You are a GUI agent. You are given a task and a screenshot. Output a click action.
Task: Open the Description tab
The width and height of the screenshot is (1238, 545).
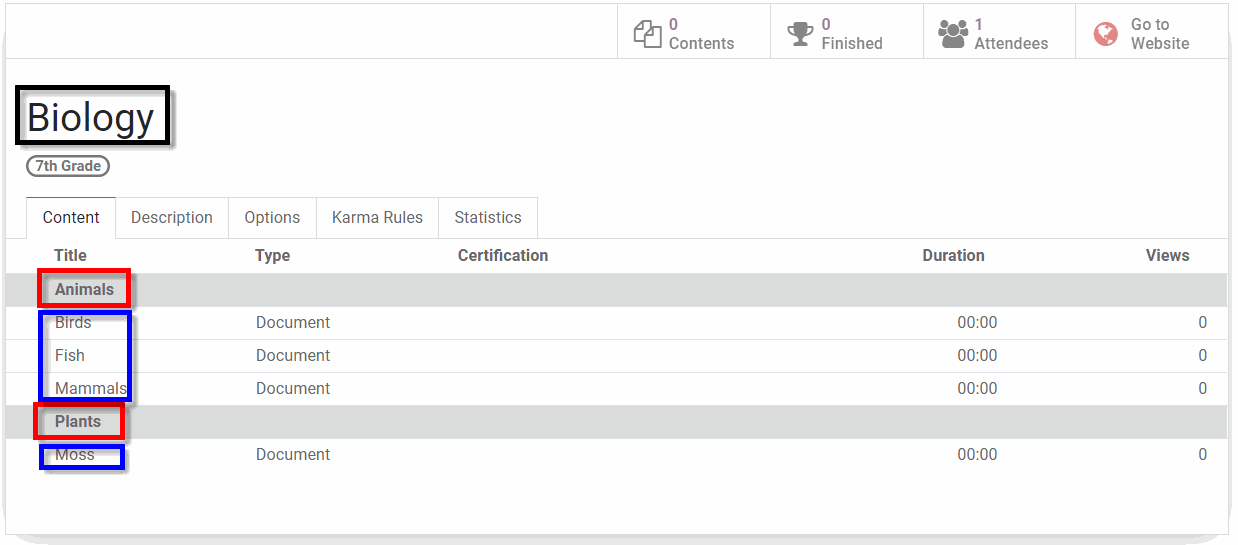tap(172, 217)
